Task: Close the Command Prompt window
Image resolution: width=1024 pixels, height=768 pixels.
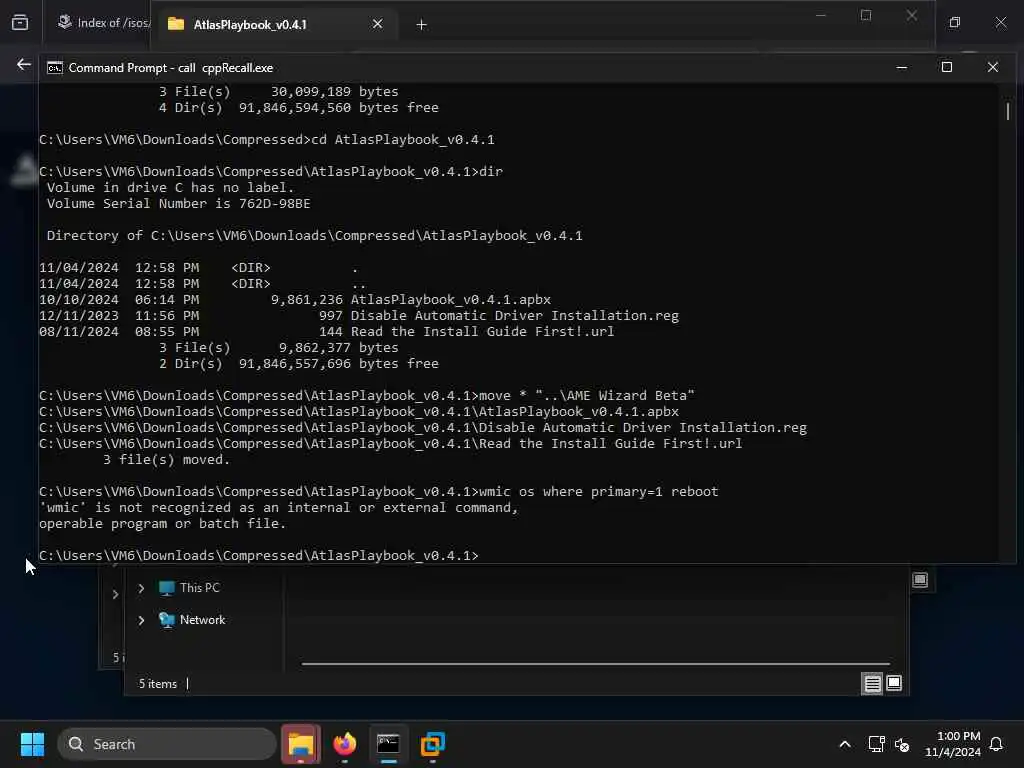Action: [993, 67]
